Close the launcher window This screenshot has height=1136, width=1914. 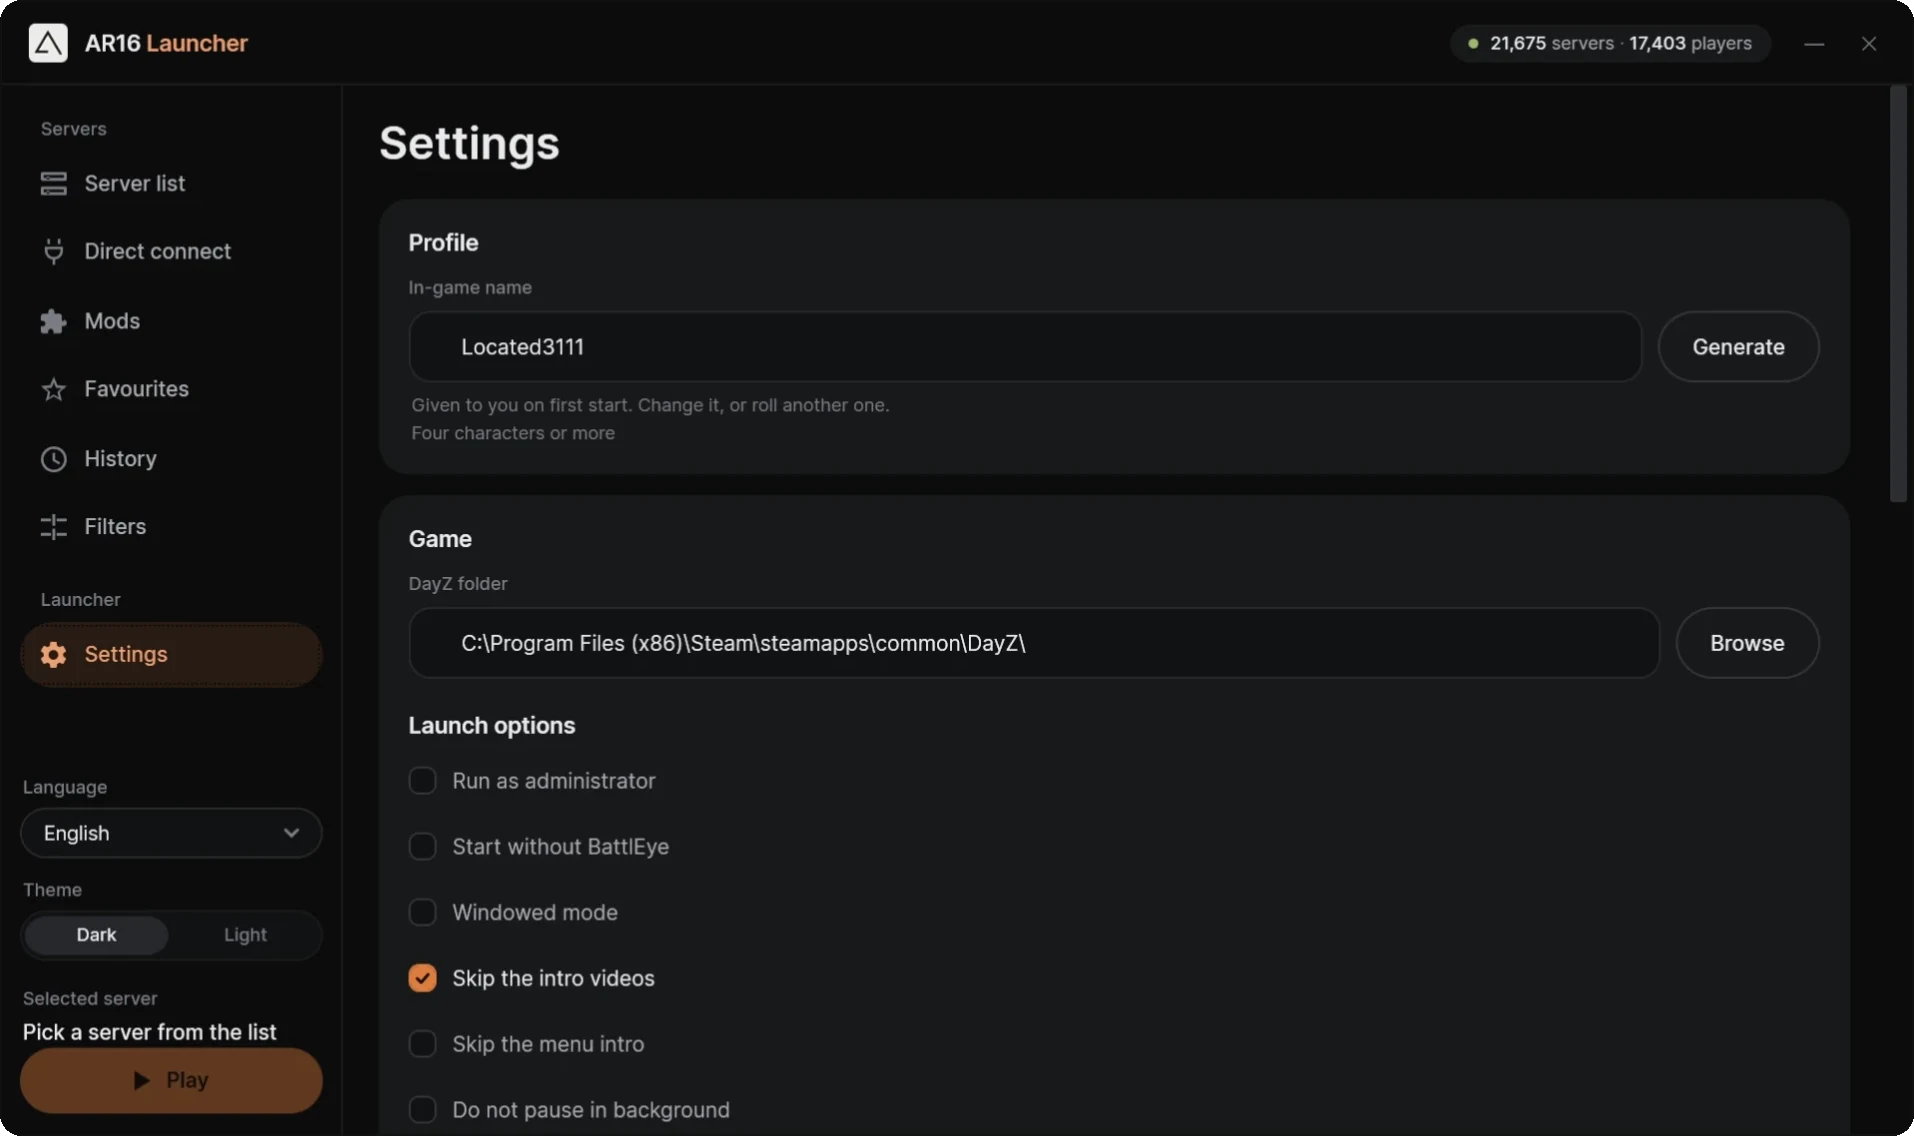pos(1868,44)
